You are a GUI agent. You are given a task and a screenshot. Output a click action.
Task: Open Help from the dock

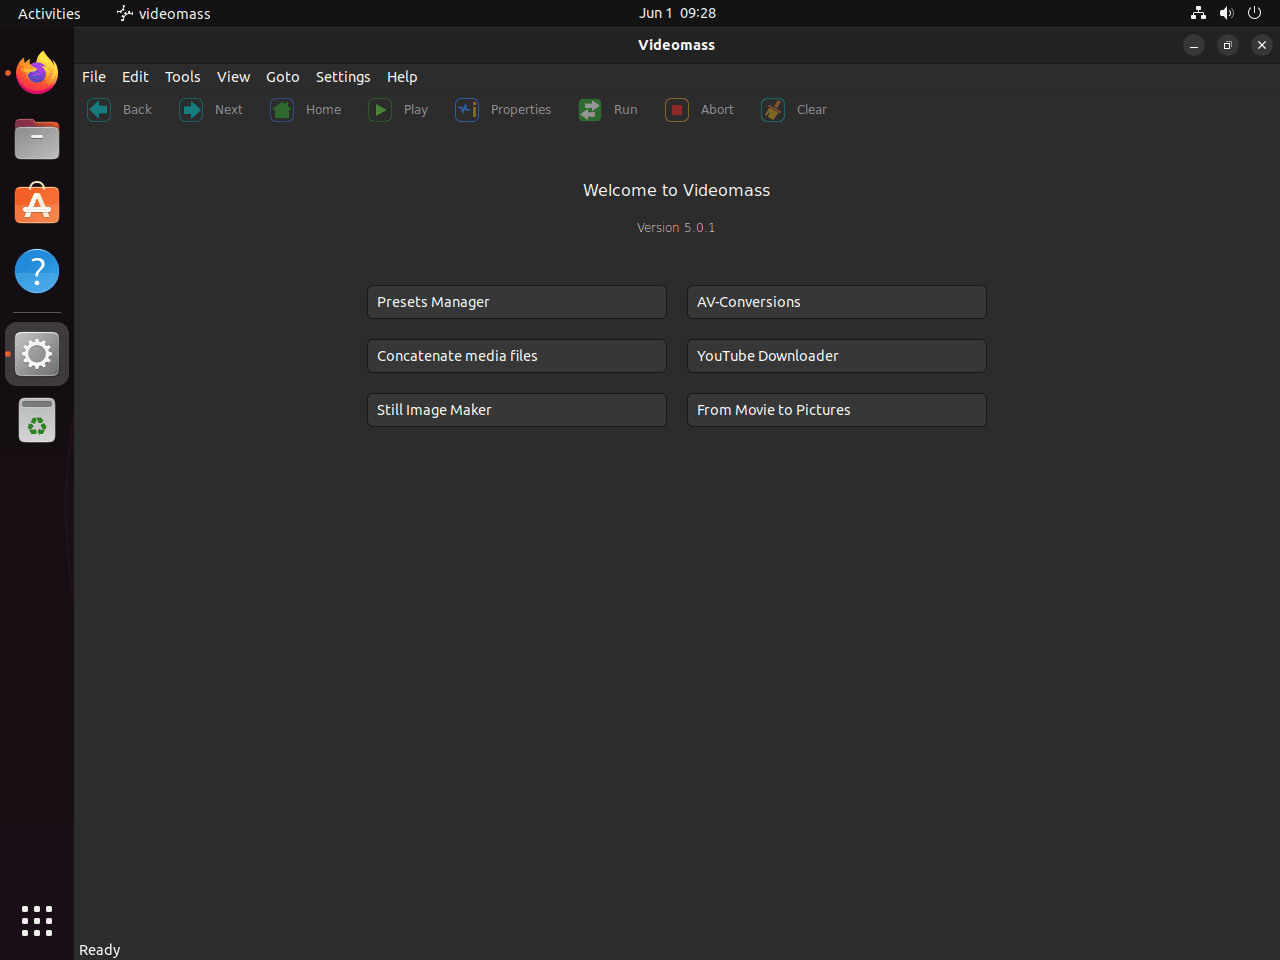37,271
